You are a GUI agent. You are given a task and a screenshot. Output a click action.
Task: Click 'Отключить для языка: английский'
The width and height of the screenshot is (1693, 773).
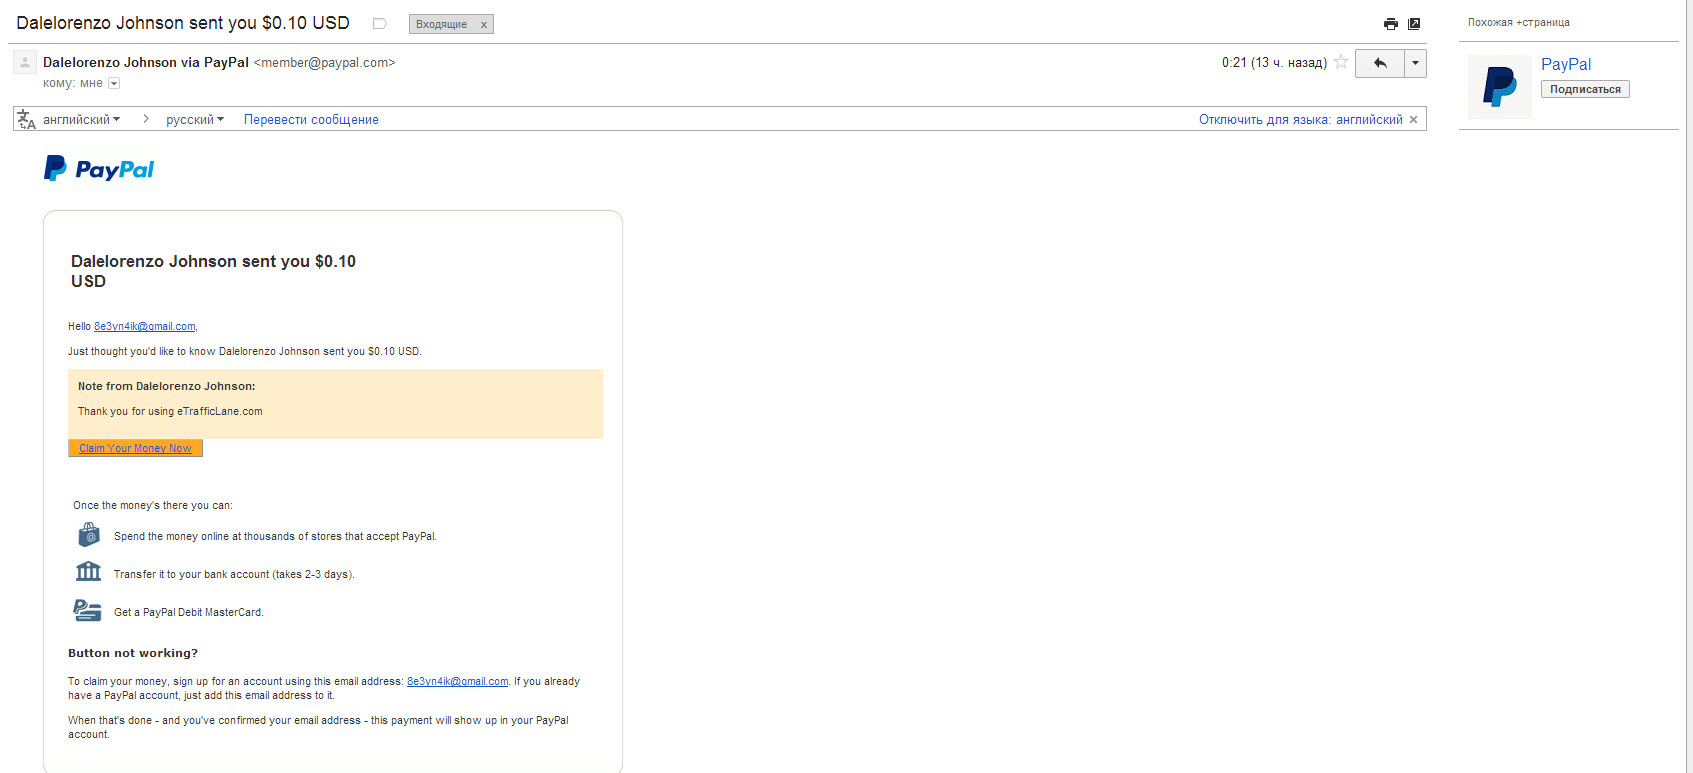(1301, 120)
